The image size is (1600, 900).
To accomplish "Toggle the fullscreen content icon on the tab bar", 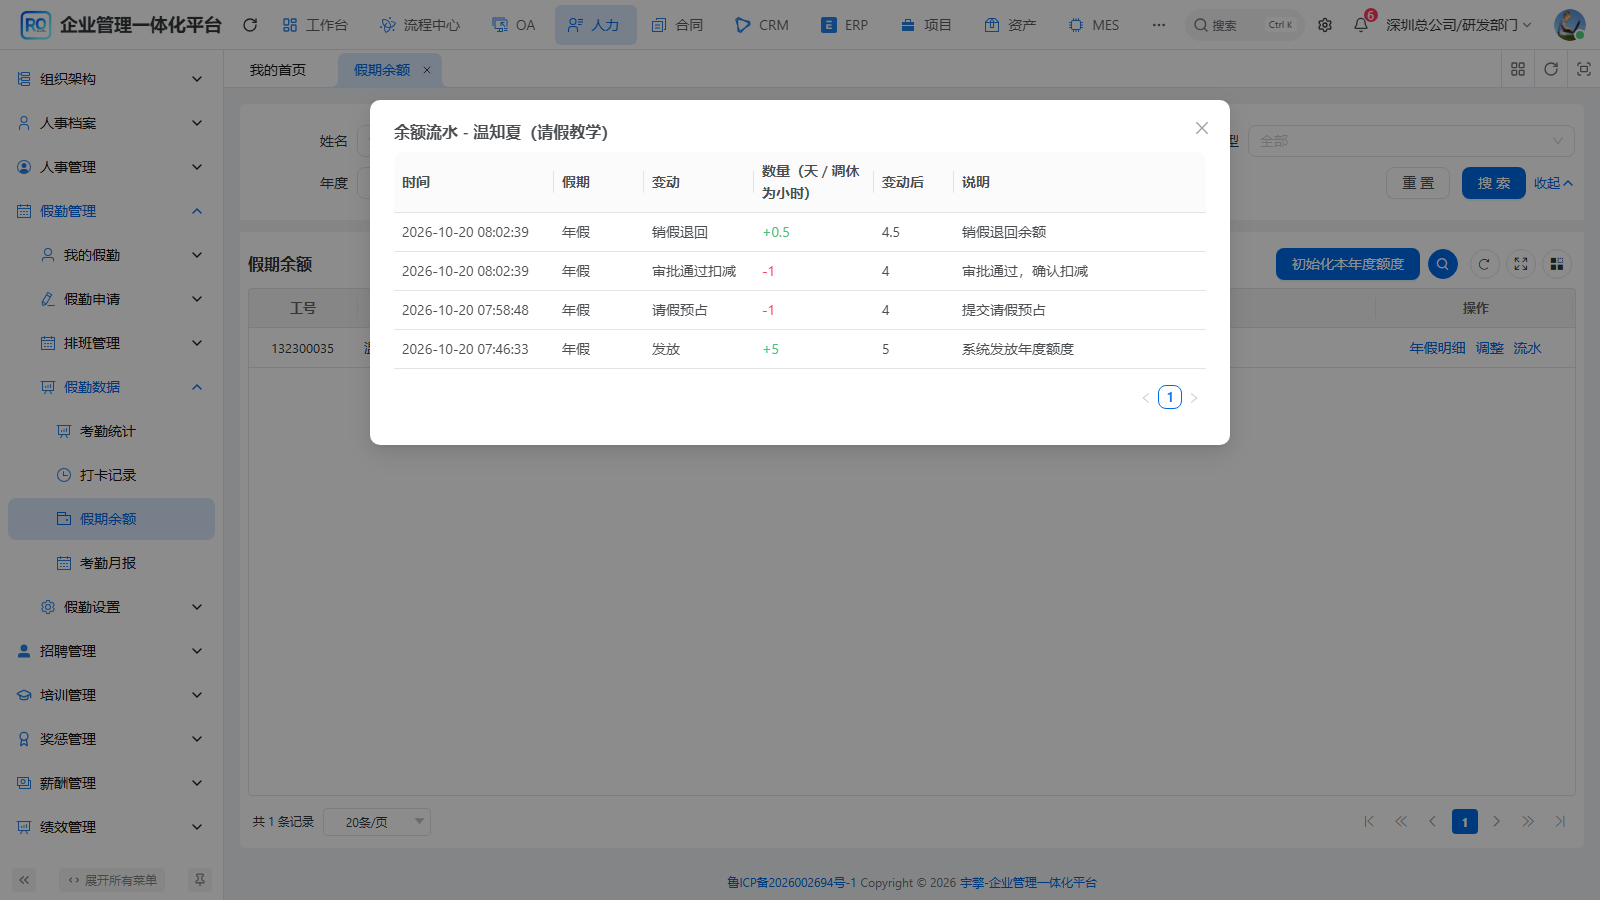I will click(1584, 69).
